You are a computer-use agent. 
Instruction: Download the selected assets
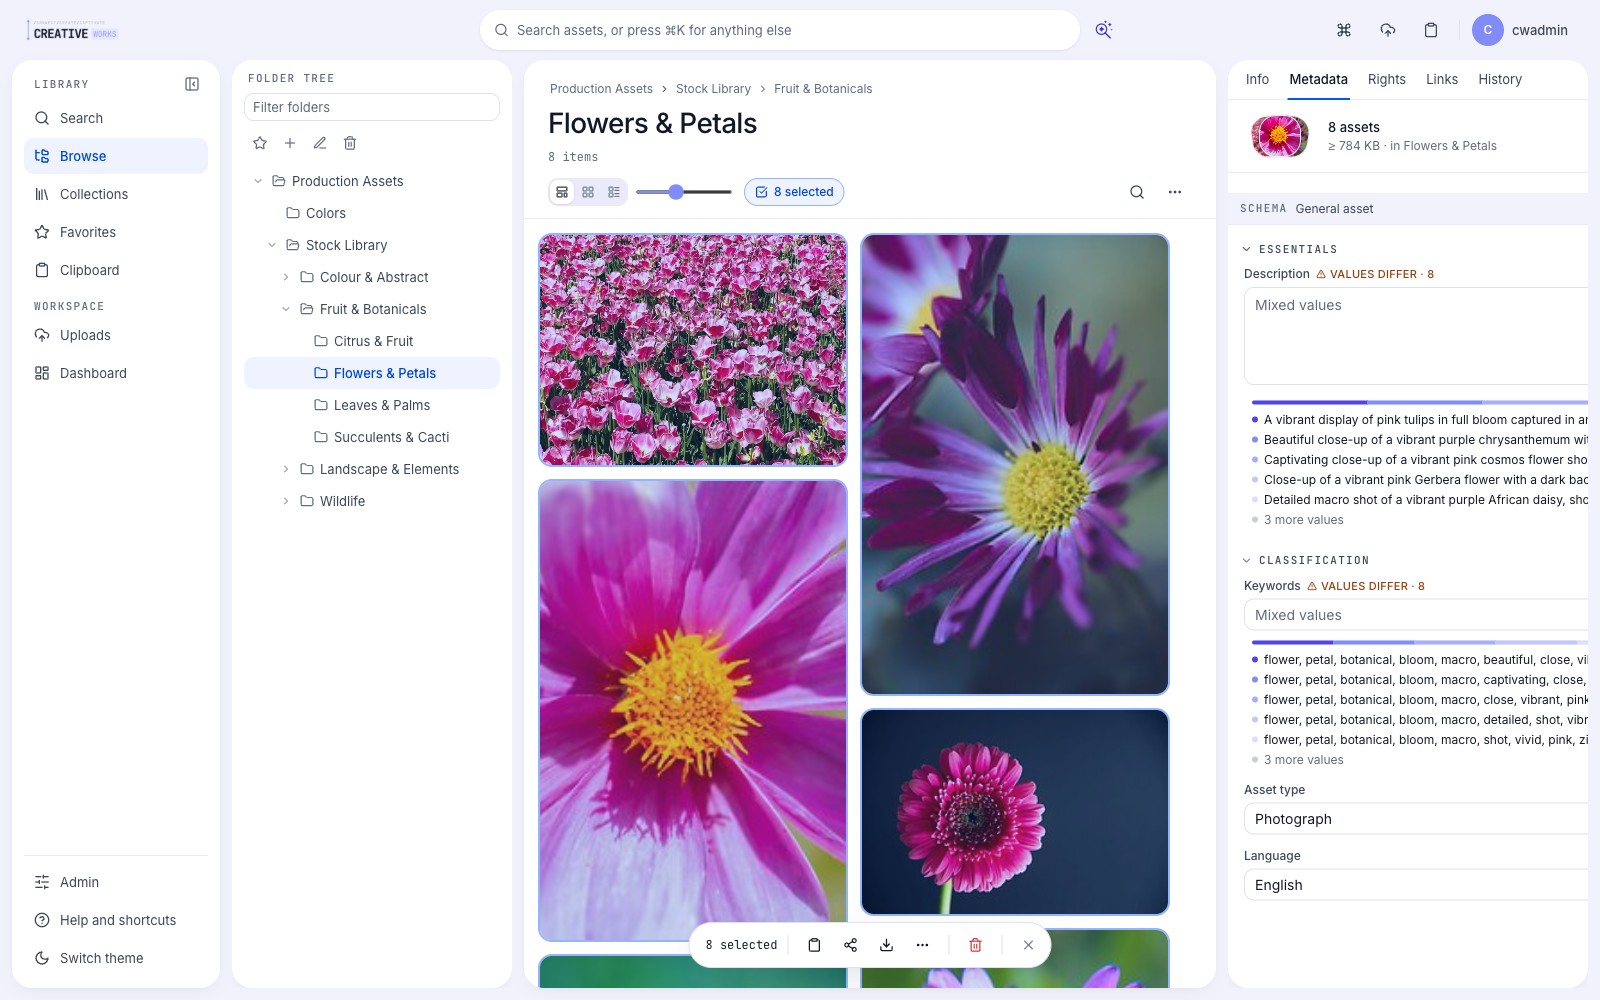coord(886,945)
